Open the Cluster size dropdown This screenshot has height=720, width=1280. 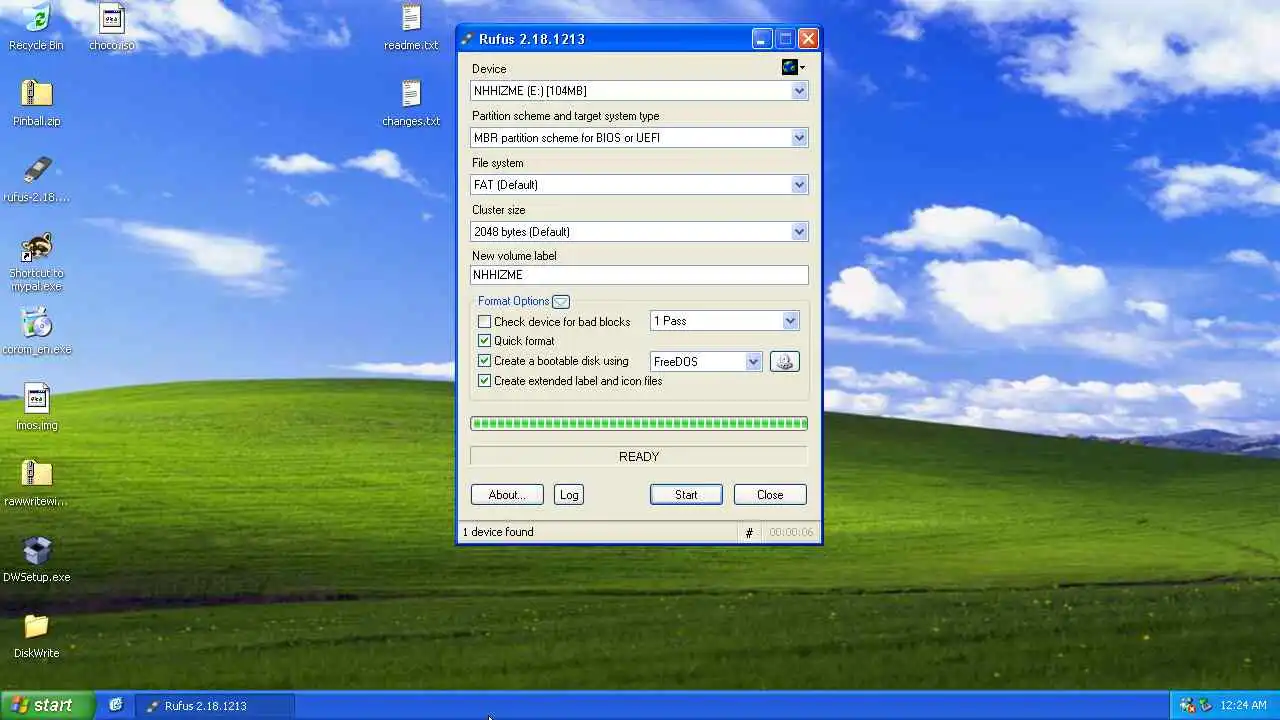point(799,232)
